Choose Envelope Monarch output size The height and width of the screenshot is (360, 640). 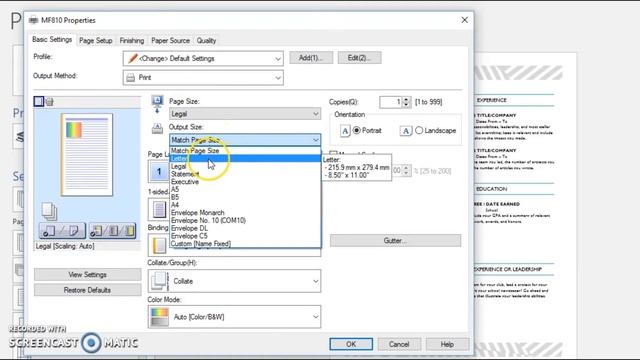click(x=245, y=213)
